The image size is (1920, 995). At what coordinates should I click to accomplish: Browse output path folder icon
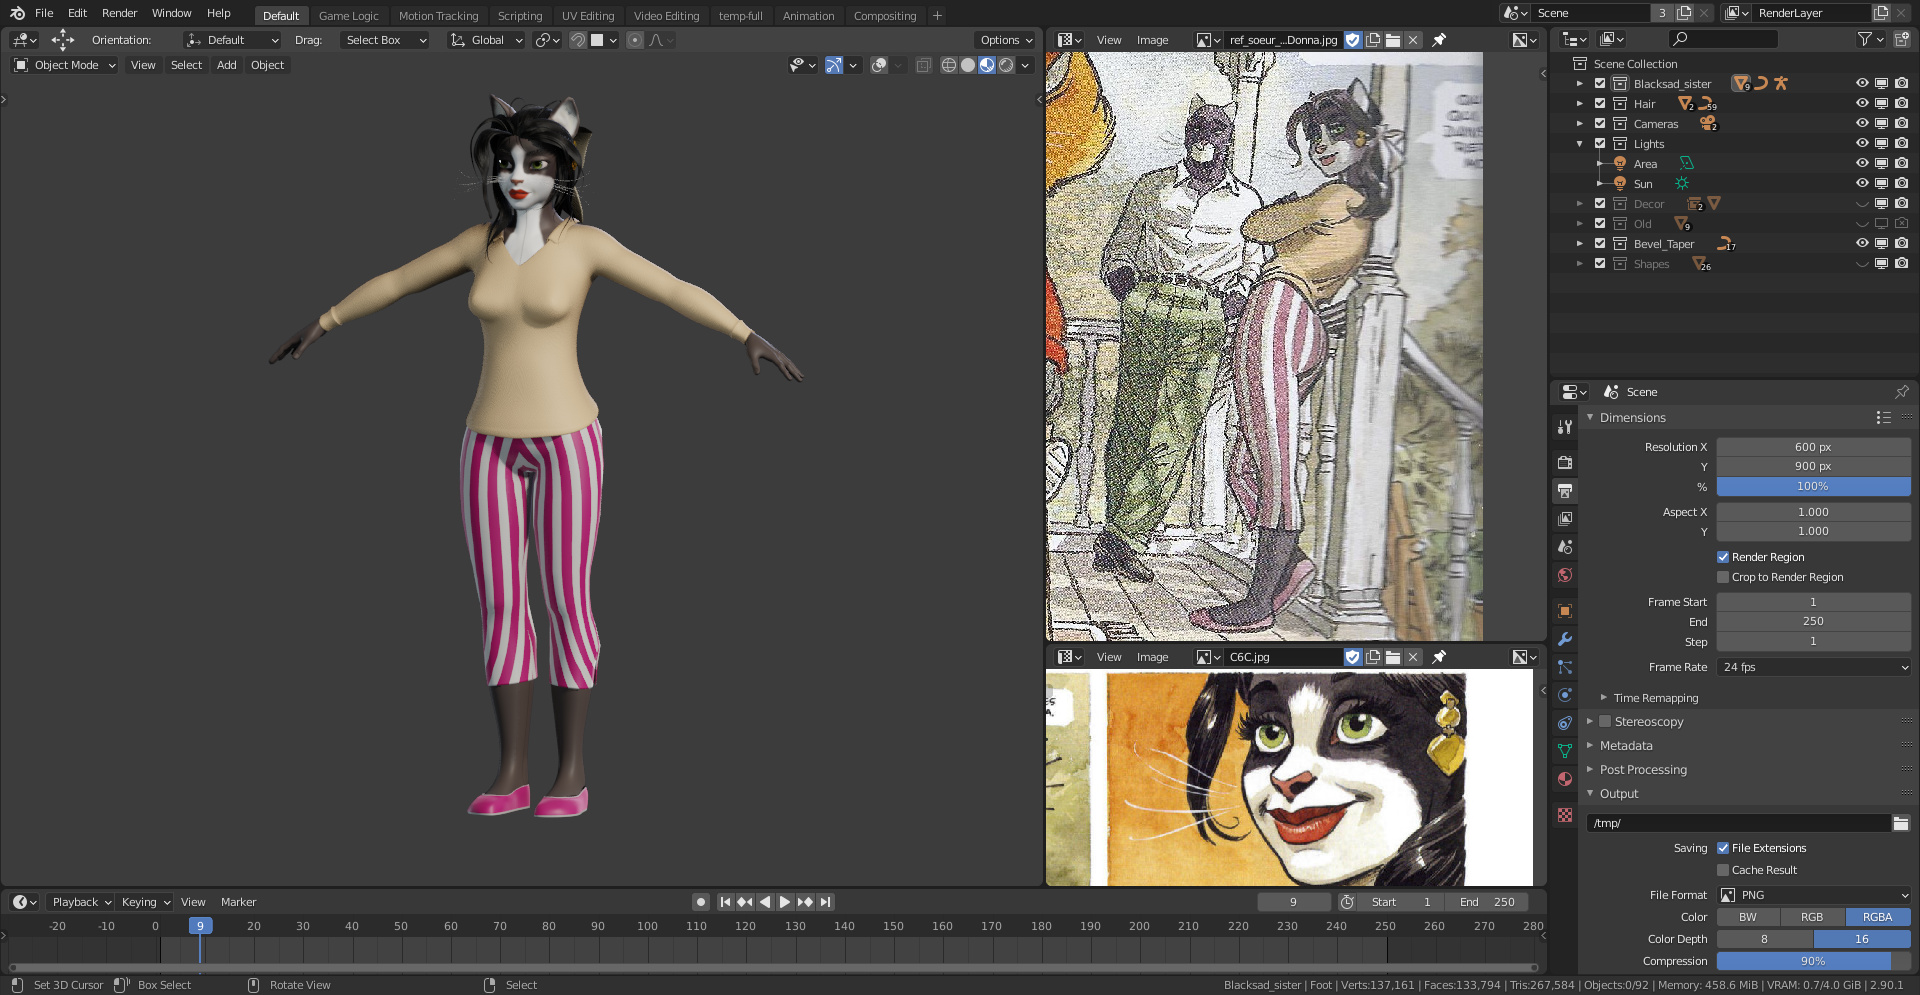click(x=1901, y=823)
